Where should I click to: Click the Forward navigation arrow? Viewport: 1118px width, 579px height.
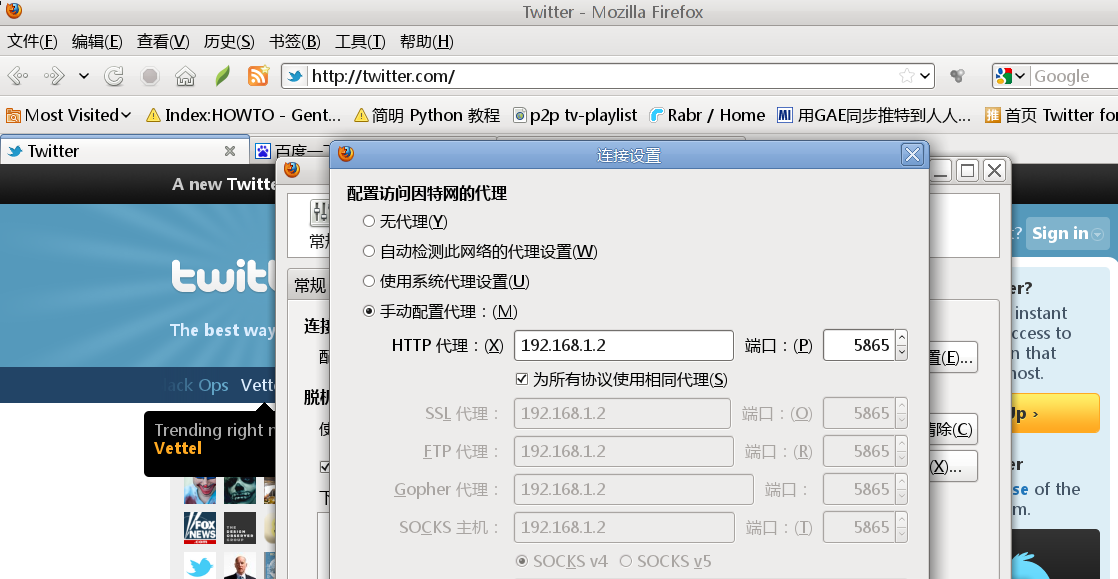53,76
